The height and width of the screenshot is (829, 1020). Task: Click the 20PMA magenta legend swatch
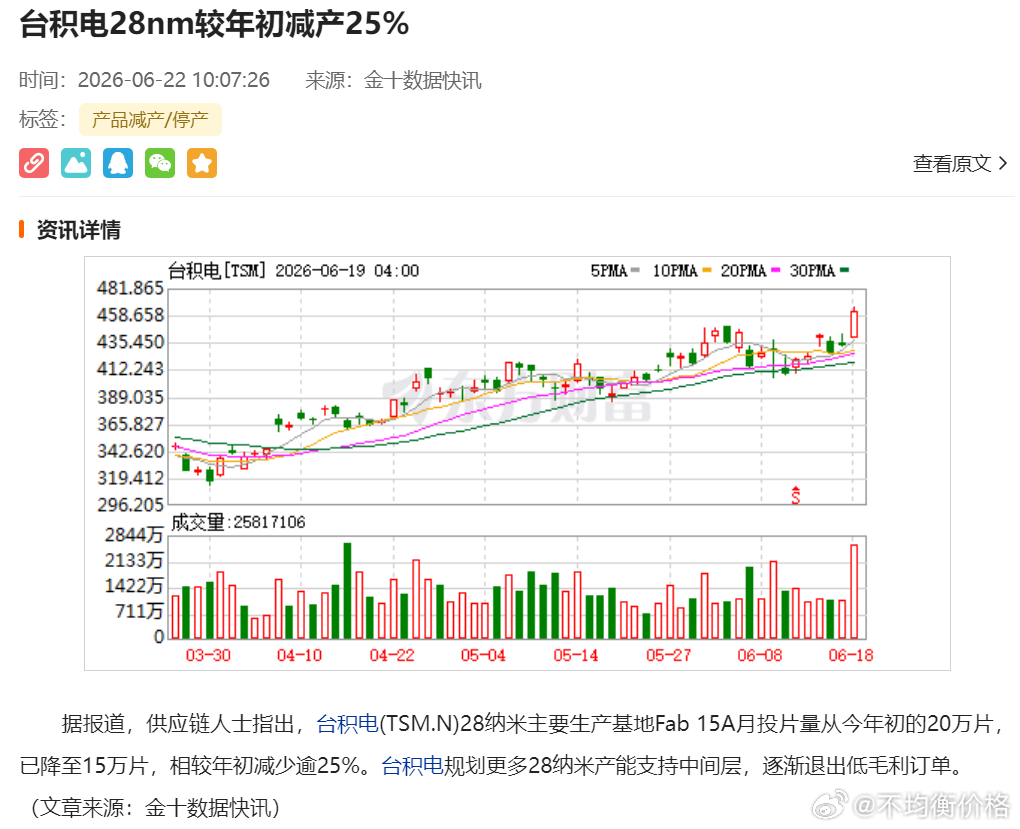pyautogui.click(x=775, y=270)
